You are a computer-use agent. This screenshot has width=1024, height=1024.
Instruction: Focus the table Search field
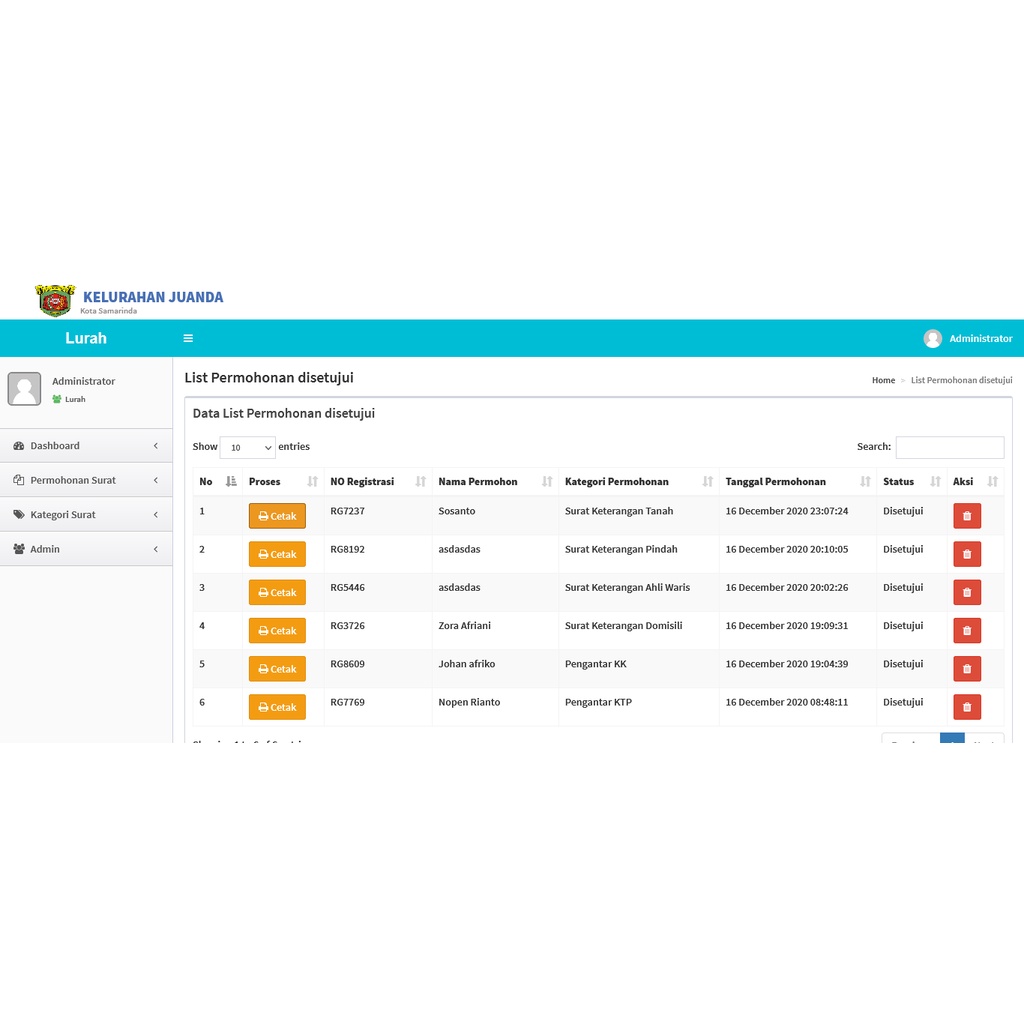pos(950,447)
